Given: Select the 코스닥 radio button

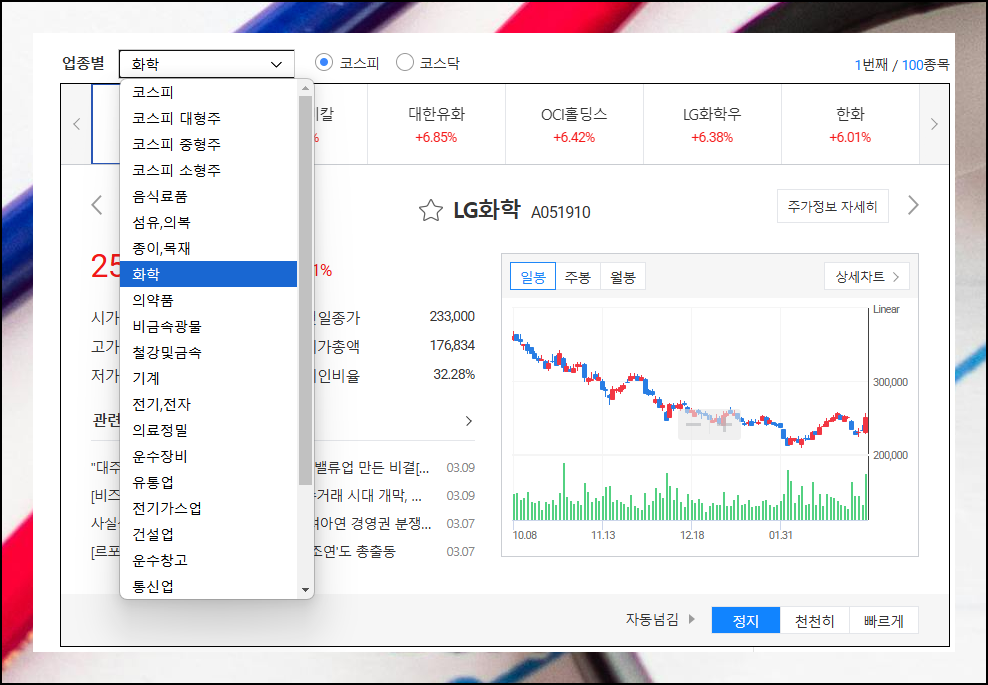Looking at the screenshot, I should pos(405,62).
